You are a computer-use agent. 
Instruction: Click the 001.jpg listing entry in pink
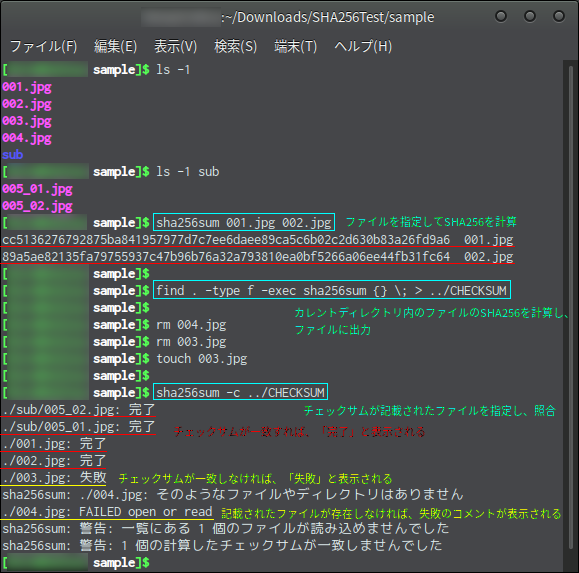(27, 87)
